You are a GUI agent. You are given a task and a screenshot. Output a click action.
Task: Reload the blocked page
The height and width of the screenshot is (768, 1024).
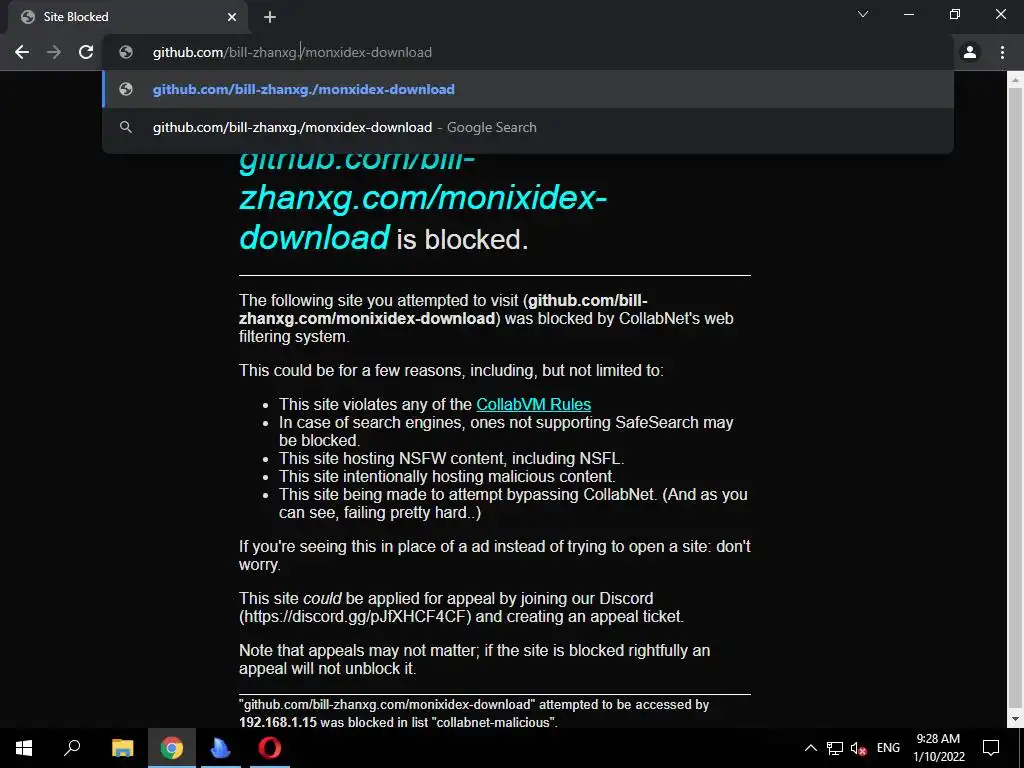(x=86, y=52)
